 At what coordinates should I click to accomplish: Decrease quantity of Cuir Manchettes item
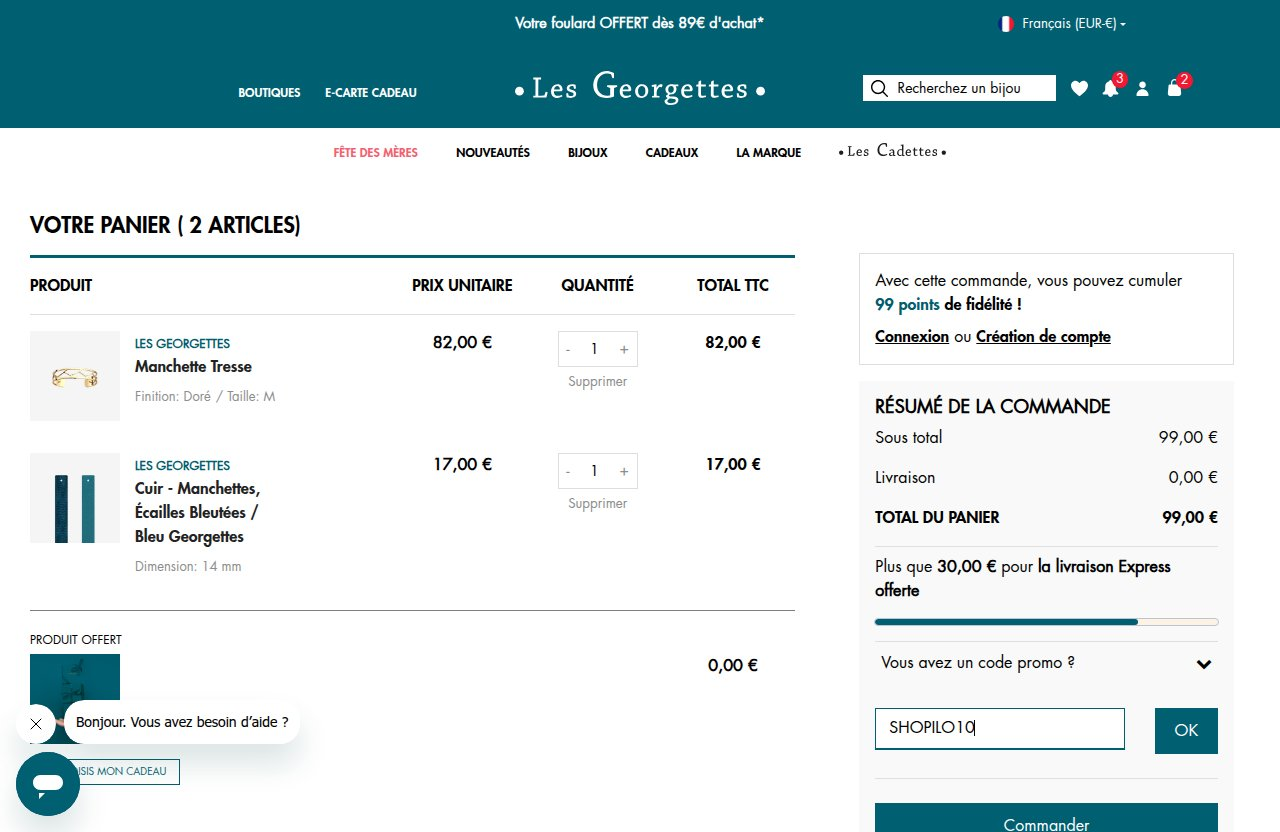pyautogui.click(x=569, y=471)
